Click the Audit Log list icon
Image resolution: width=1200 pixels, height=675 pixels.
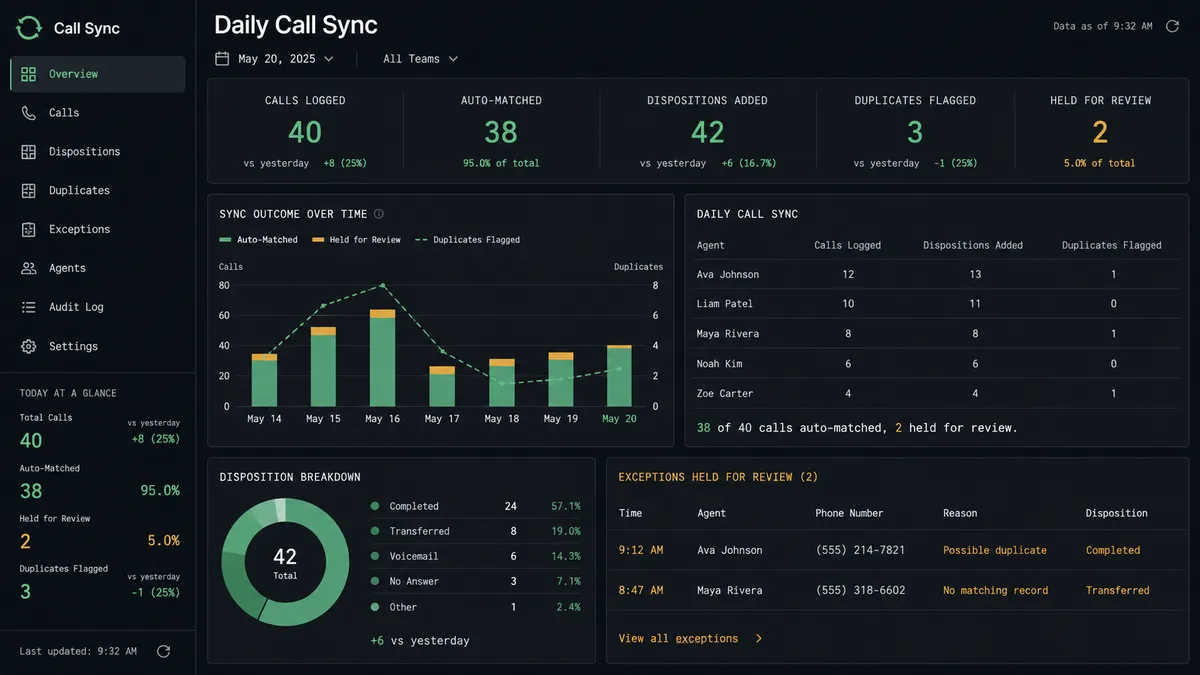28,307
